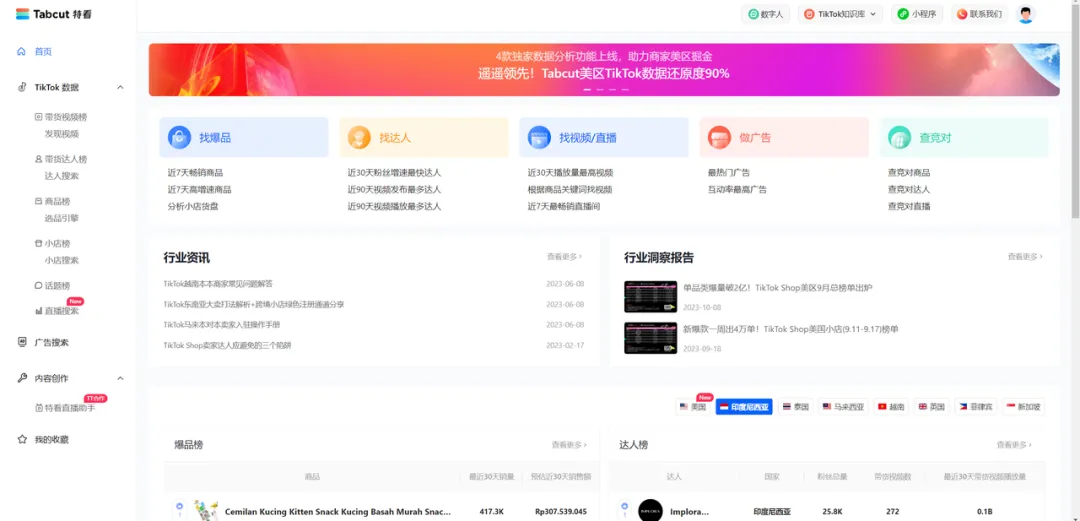Click 查看更多 next to 行业资讯
1080x521 pixels.
564,256
